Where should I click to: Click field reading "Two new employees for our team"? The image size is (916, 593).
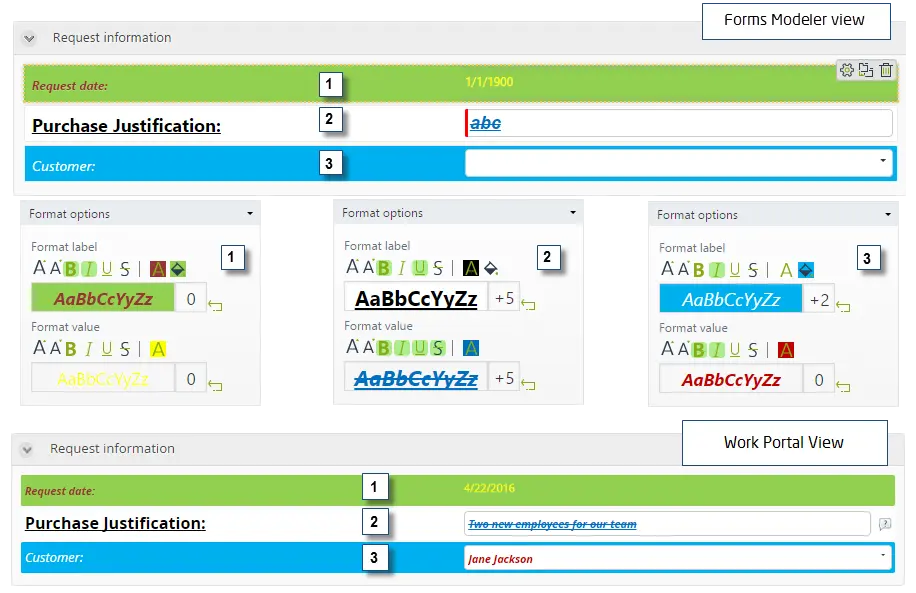point(667,524)
